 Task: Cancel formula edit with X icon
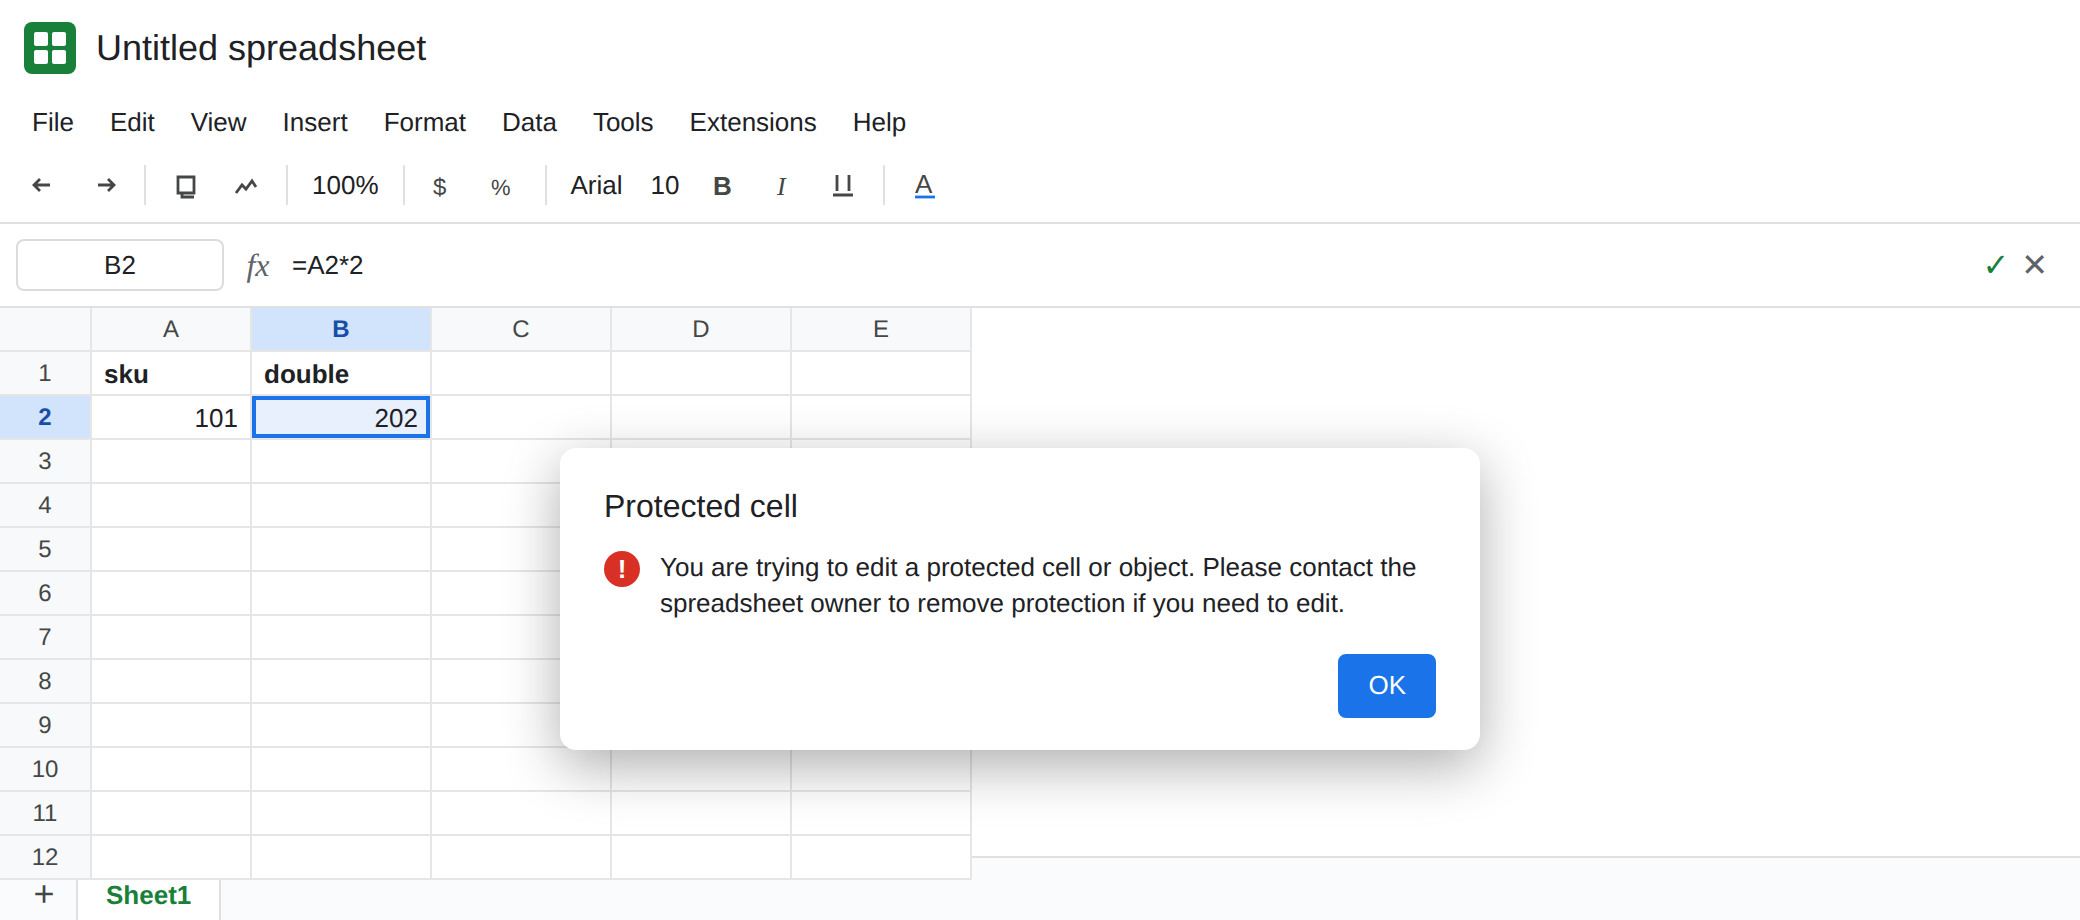pyautogui.click(x=2034, y=265)
